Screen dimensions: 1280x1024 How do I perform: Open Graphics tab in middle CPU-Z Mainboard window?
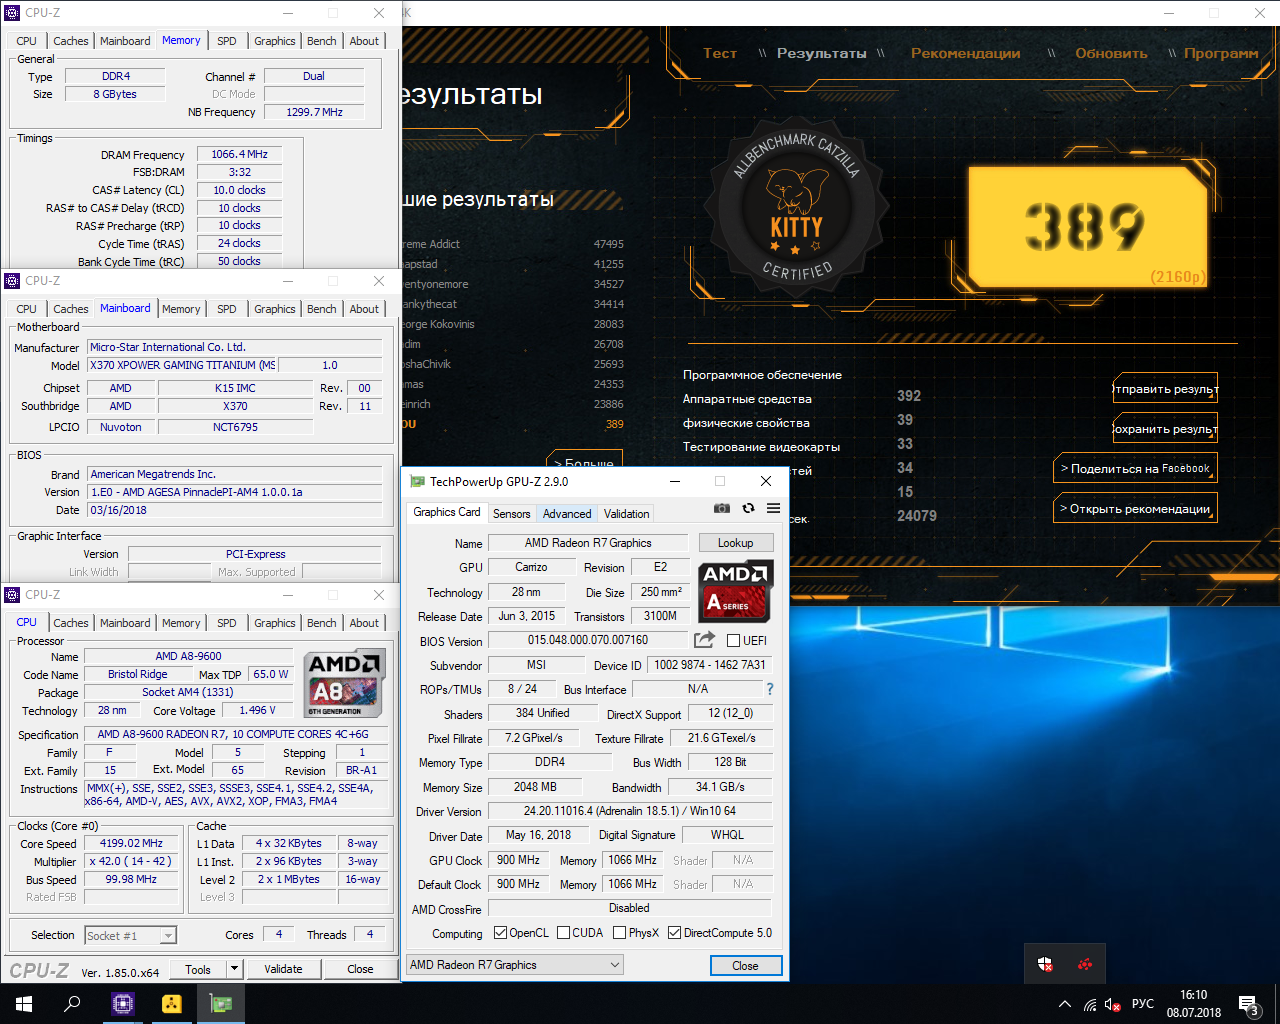[x=275, y=309]
